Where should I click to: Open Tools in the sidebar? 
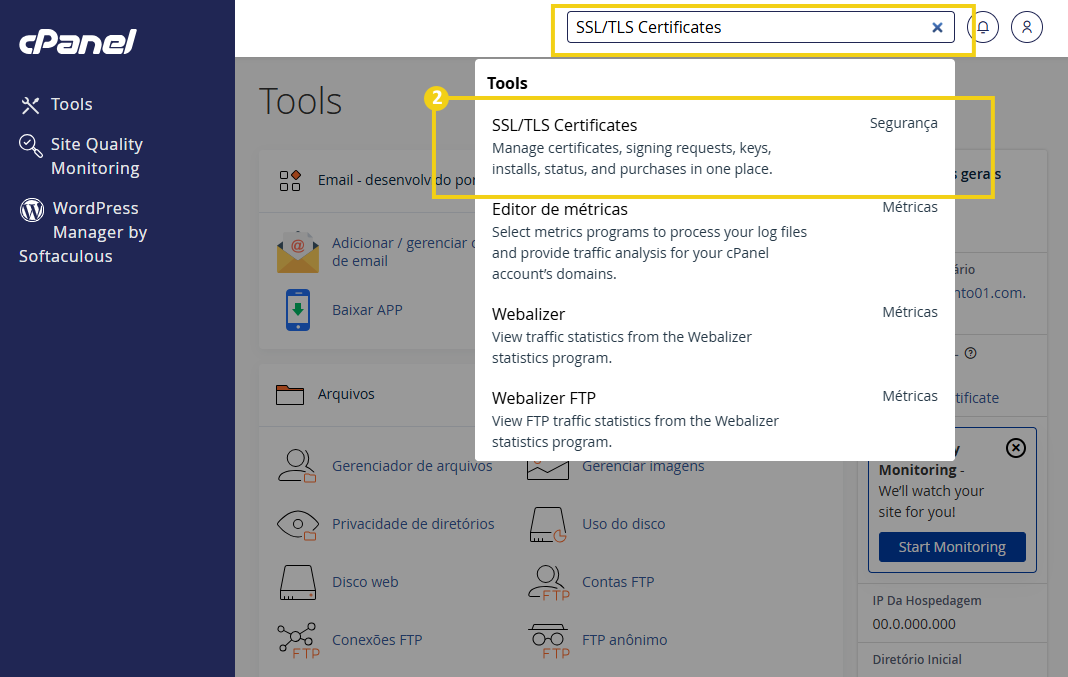(x=72, y=104)
